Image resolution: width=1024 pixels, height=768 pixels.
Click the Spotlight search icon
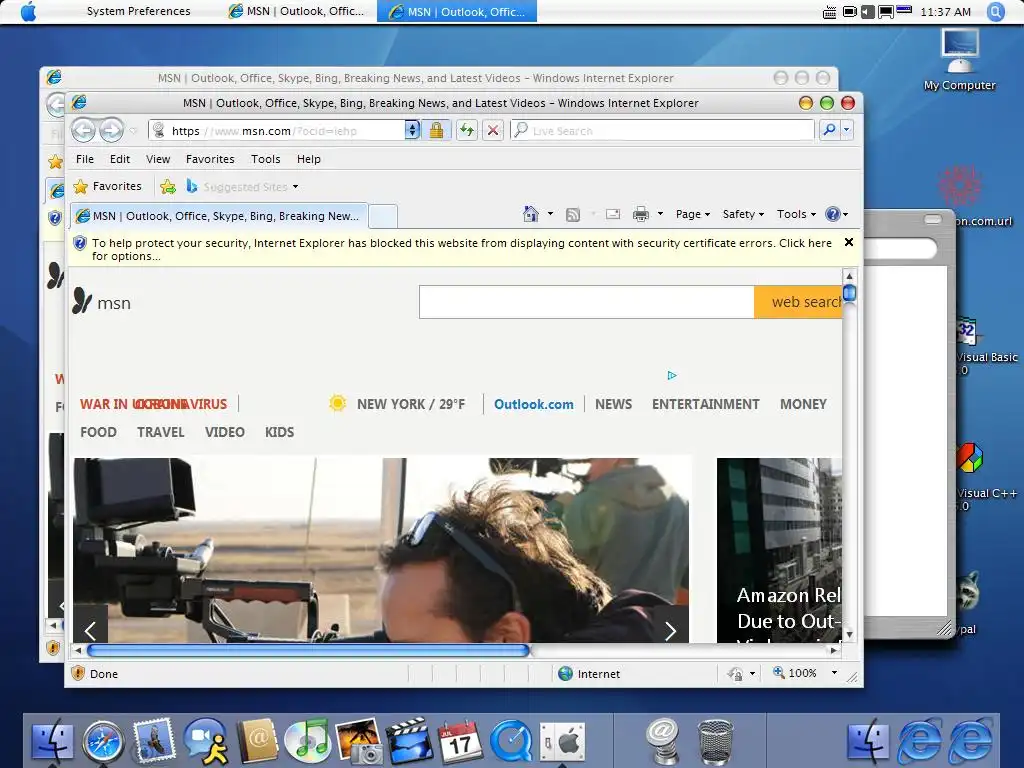(996, 12)
